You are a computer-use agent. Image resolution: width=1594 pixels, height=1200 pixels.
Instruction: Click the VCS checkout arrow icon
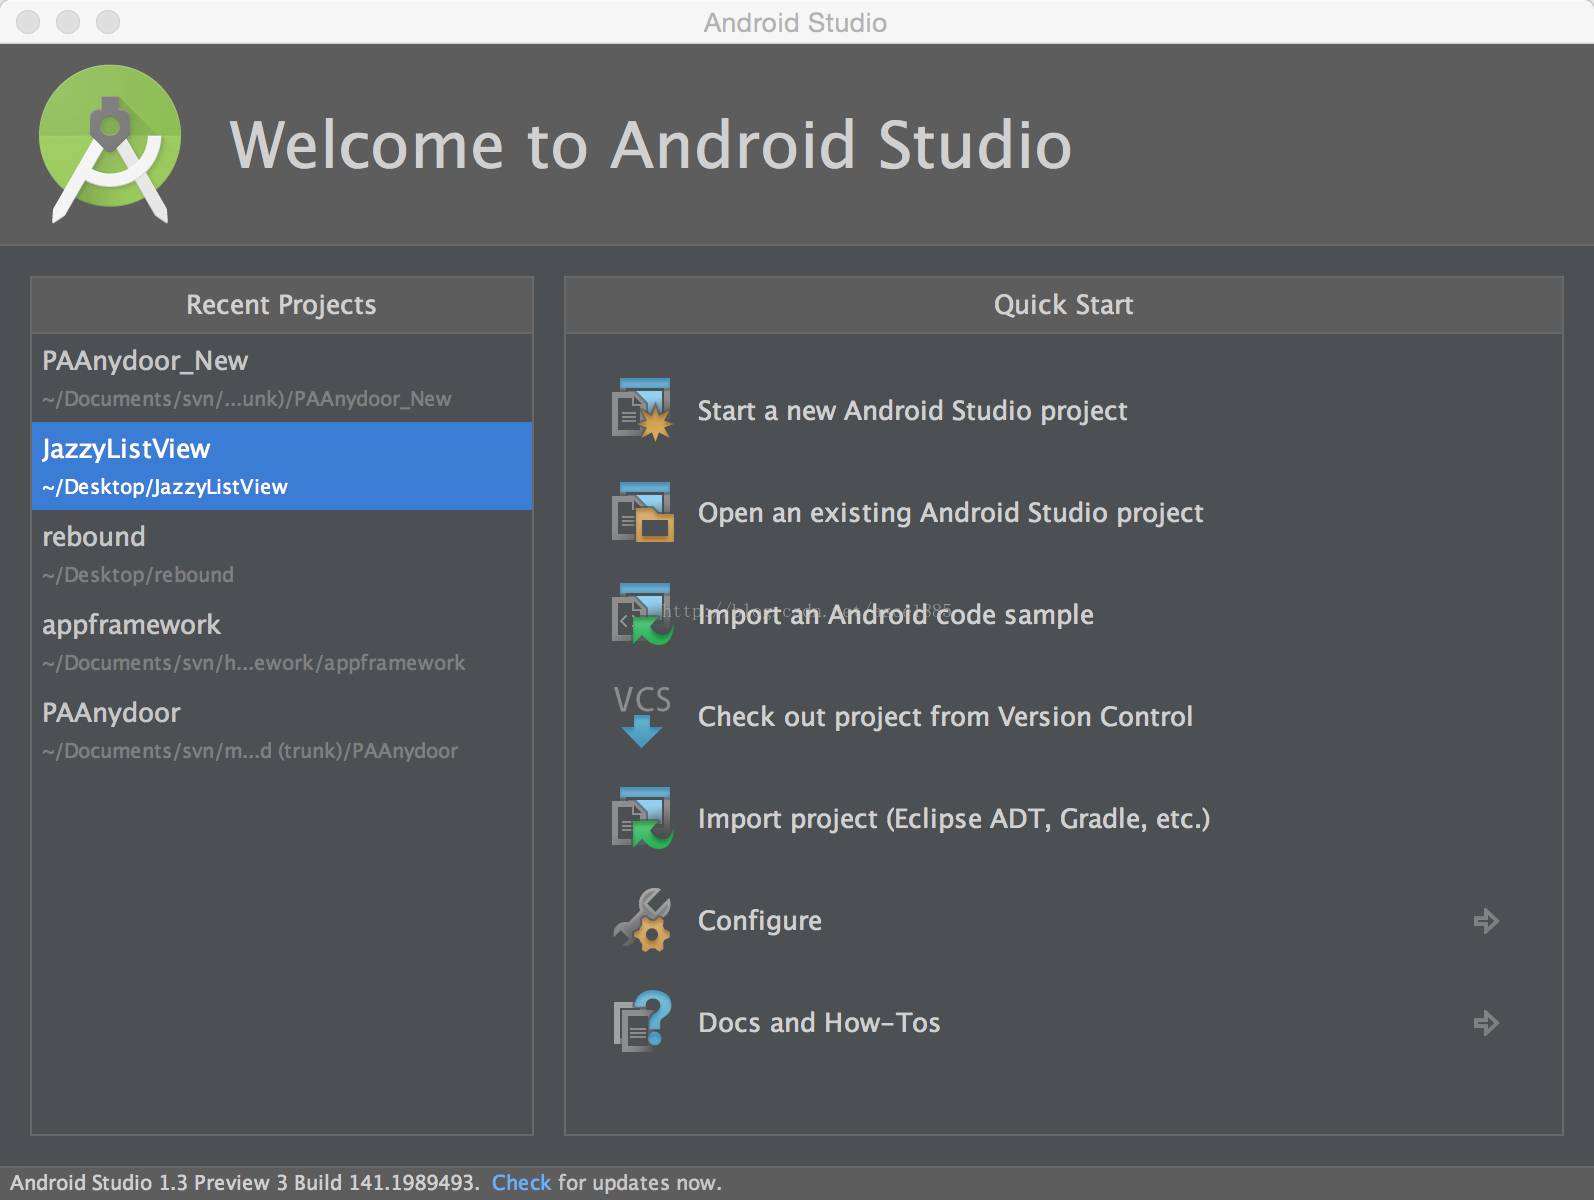642,716
